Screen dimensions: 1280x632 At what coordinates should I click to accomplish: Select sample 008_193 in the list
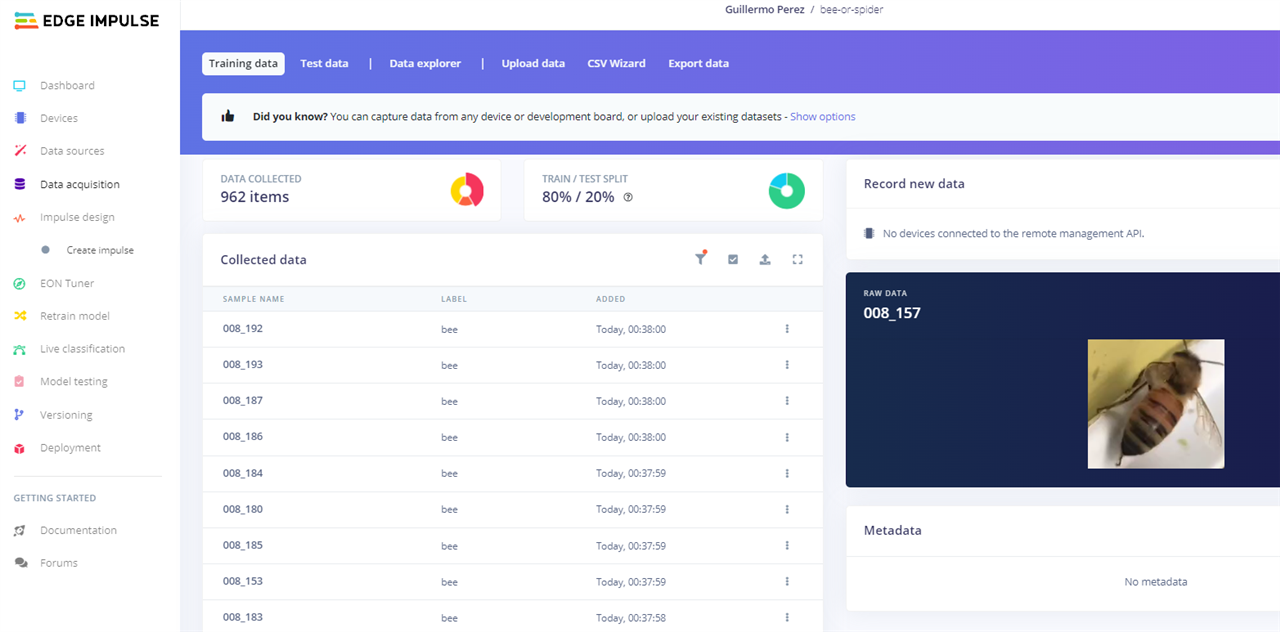tap(243, 365)
